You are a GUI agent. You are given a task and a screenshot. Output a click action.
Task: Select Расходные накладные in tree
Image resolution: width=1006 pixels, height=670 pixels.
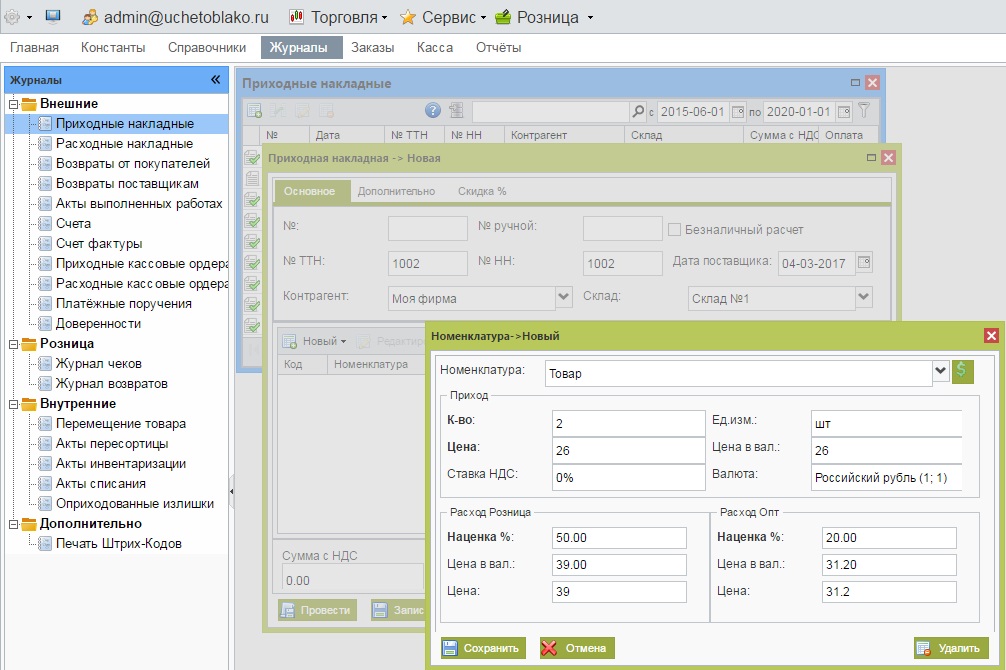124,144
